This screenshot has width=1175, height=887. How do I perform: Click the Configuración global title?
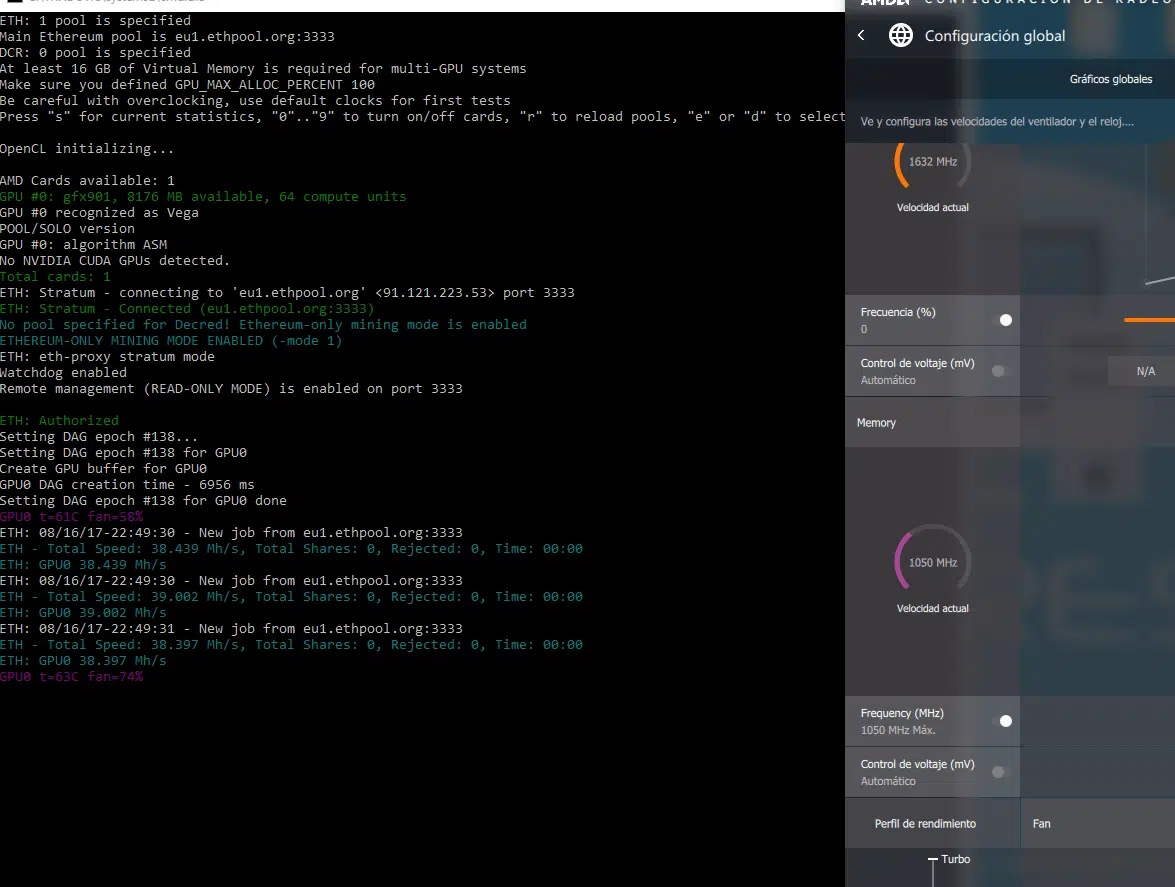(x=994, y=36)
